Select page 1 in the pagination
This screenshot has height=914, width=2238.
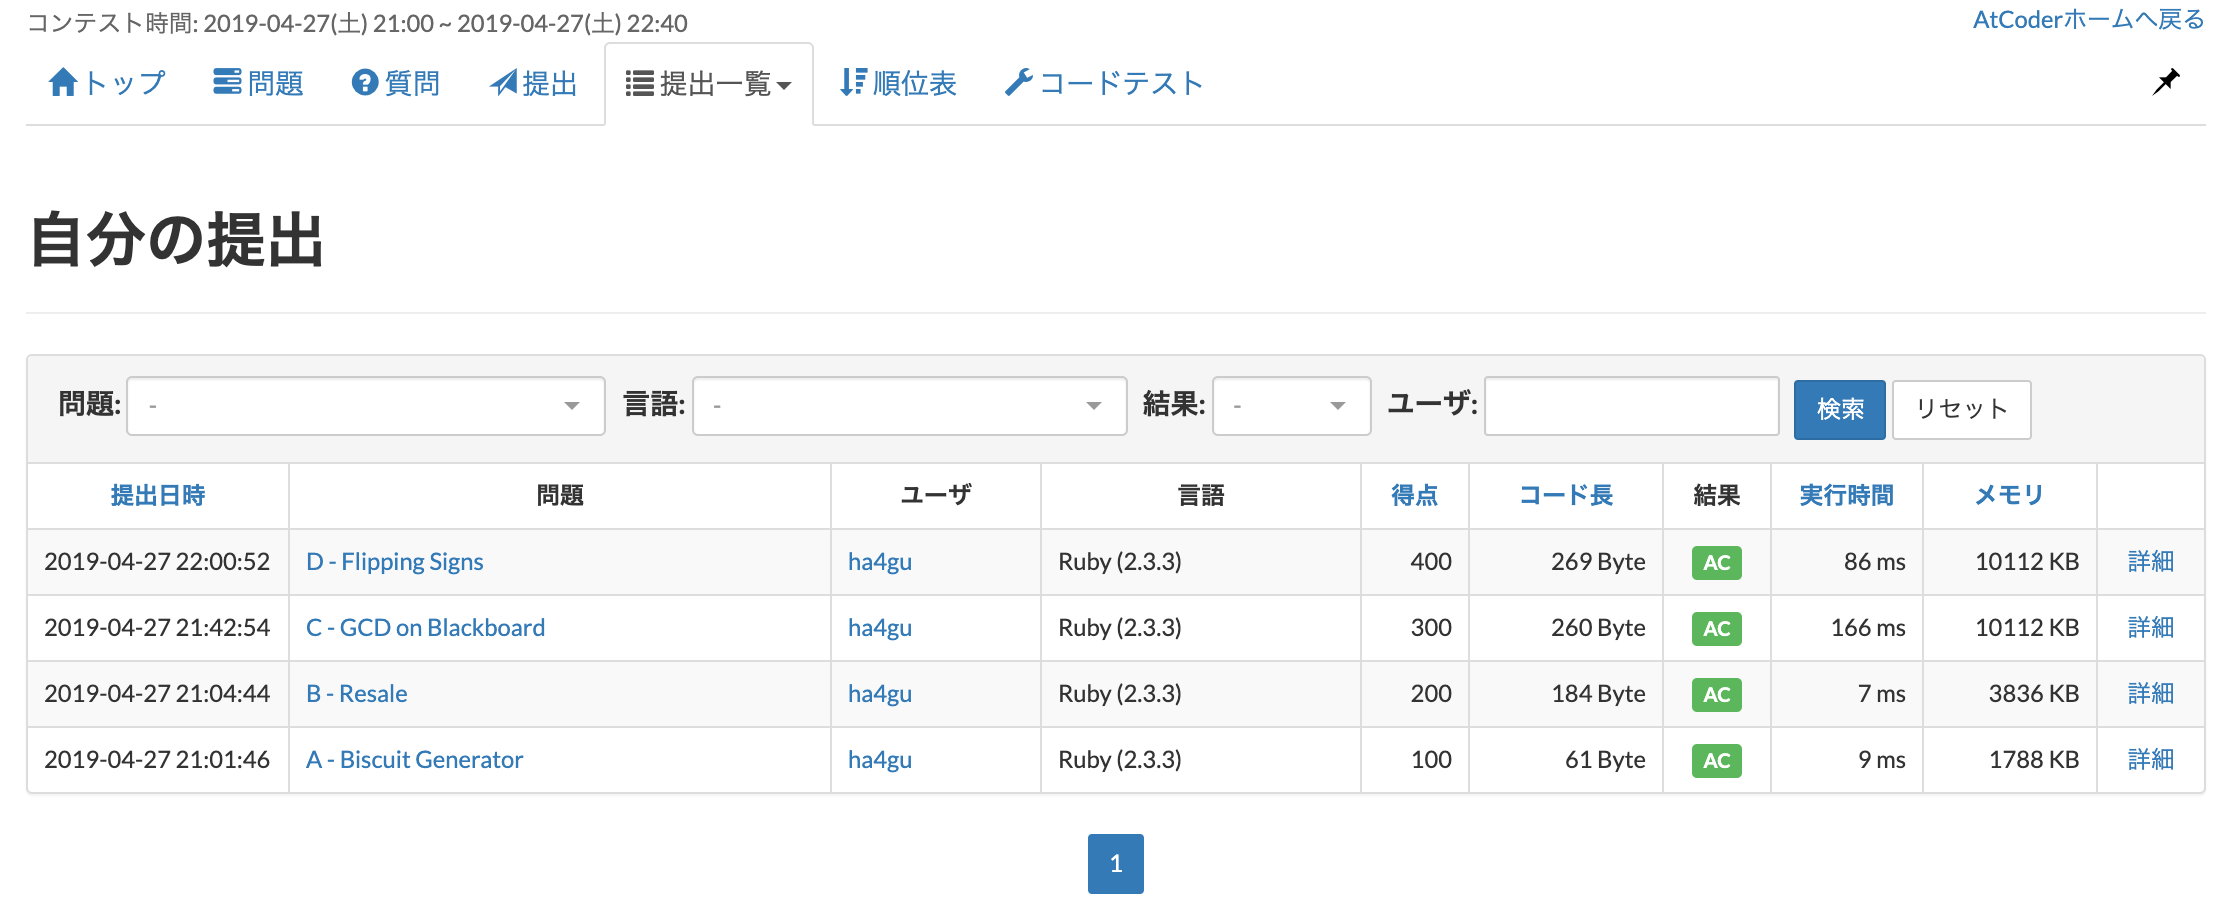tap(1118, 862)
